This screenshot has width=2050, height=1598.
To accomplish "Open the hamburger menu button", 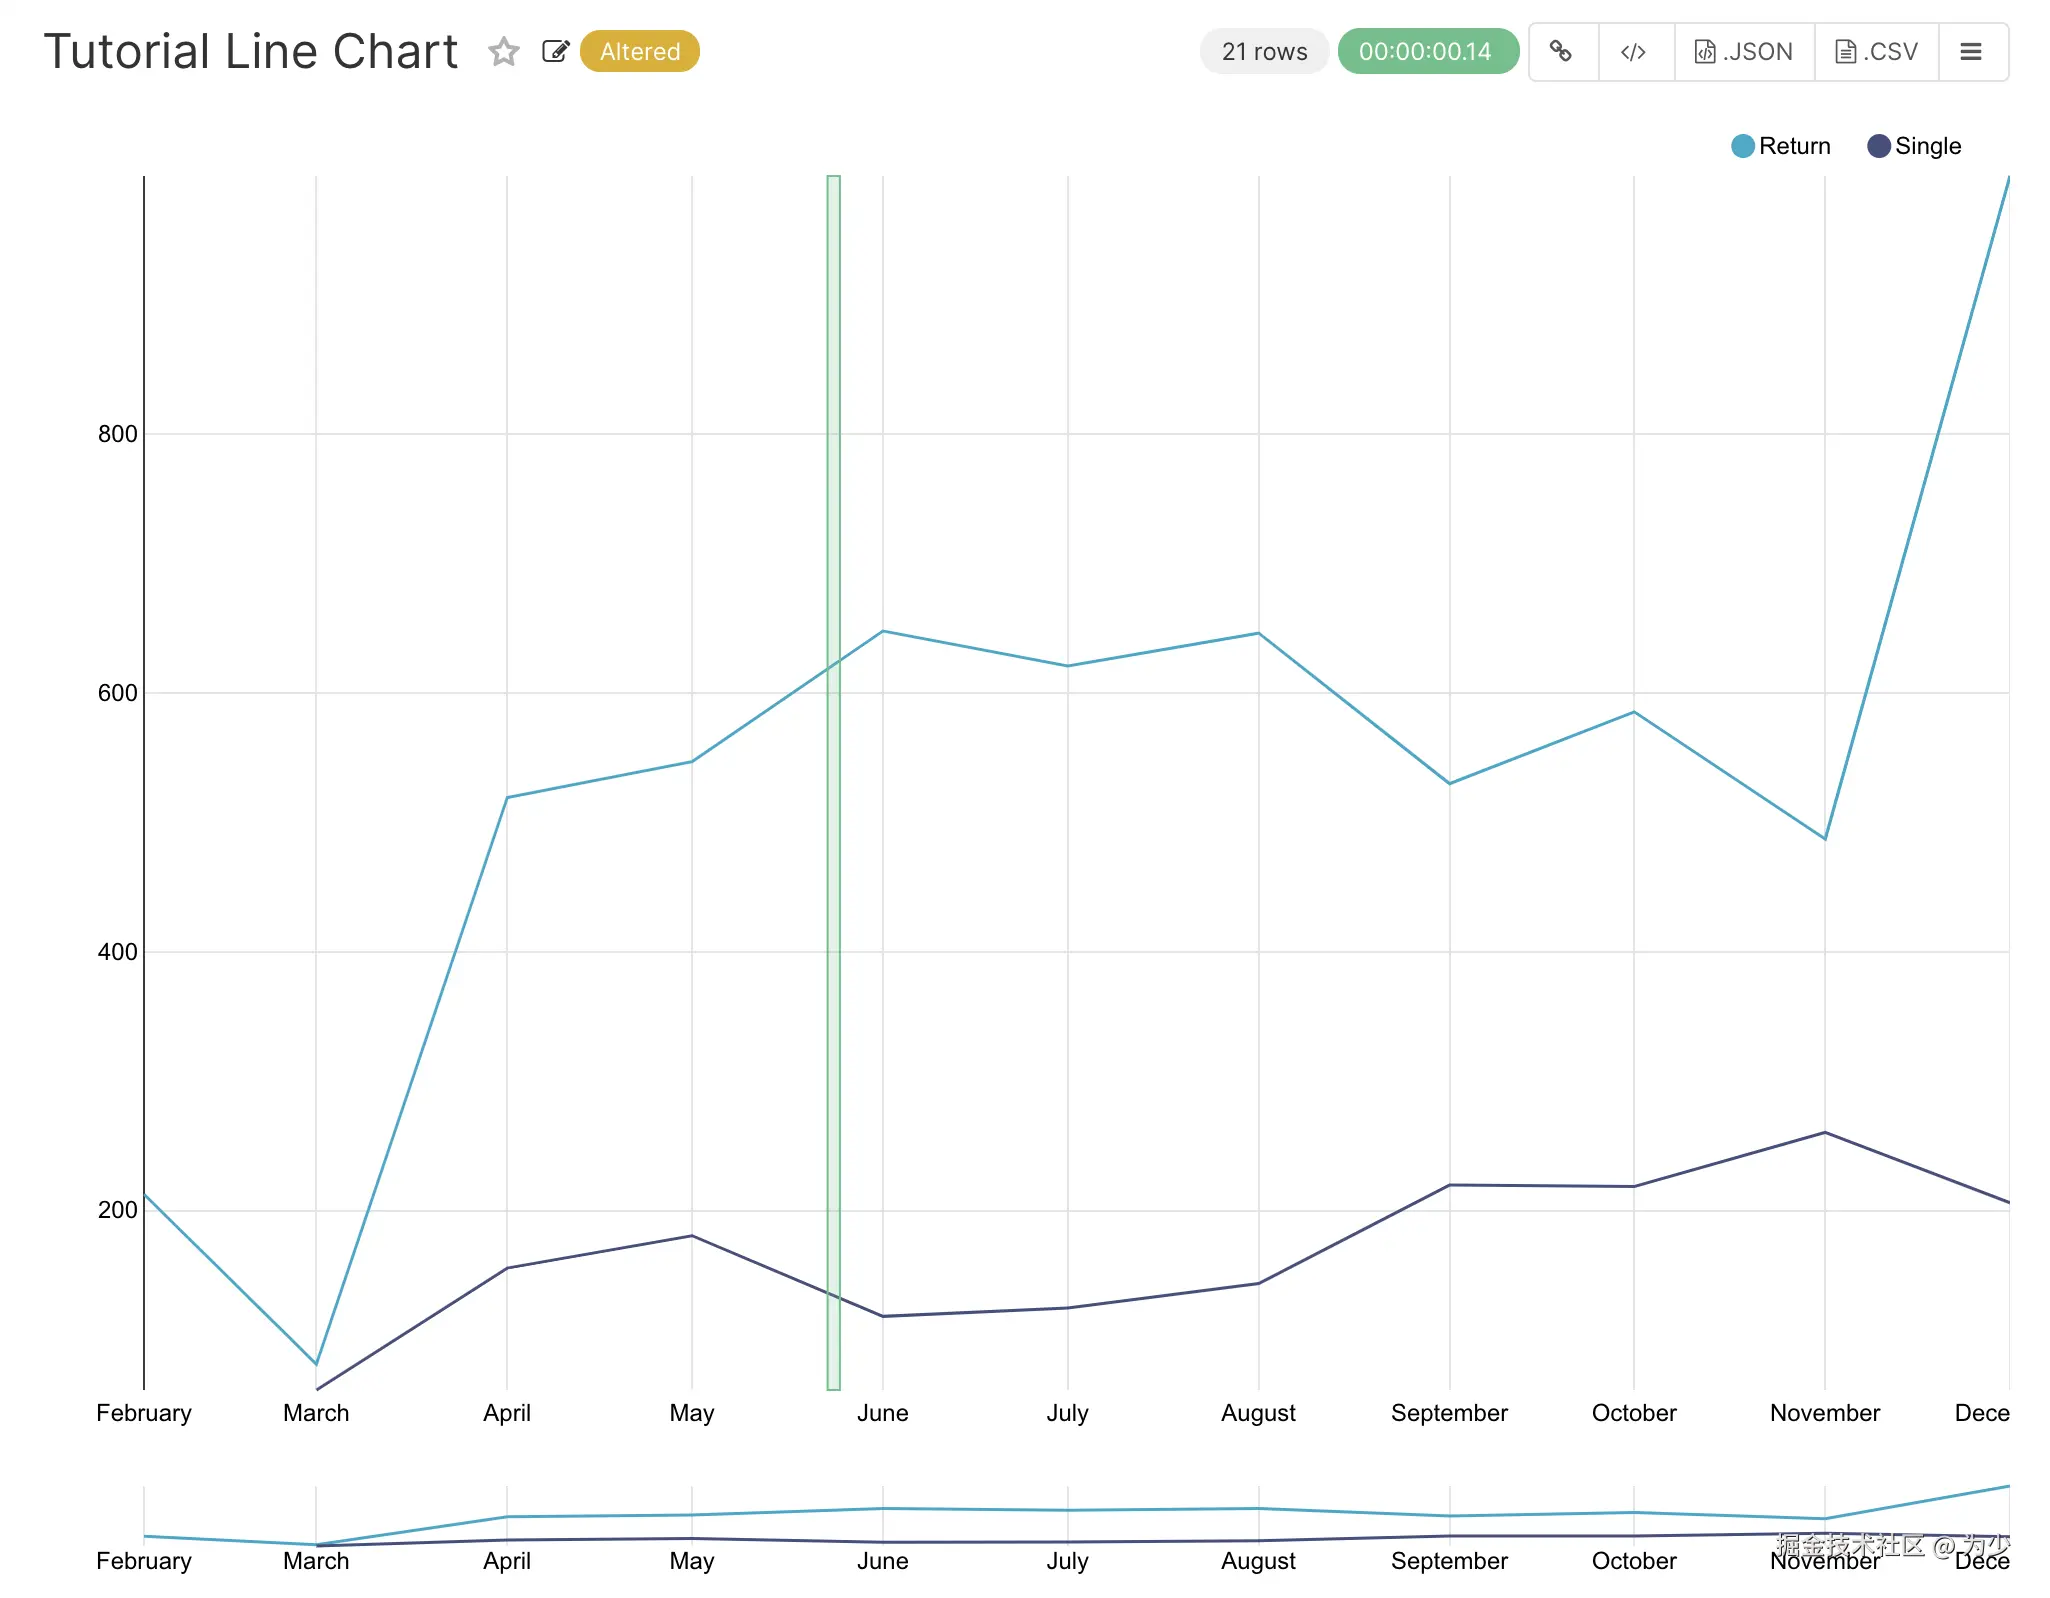I will point(1971,52).
